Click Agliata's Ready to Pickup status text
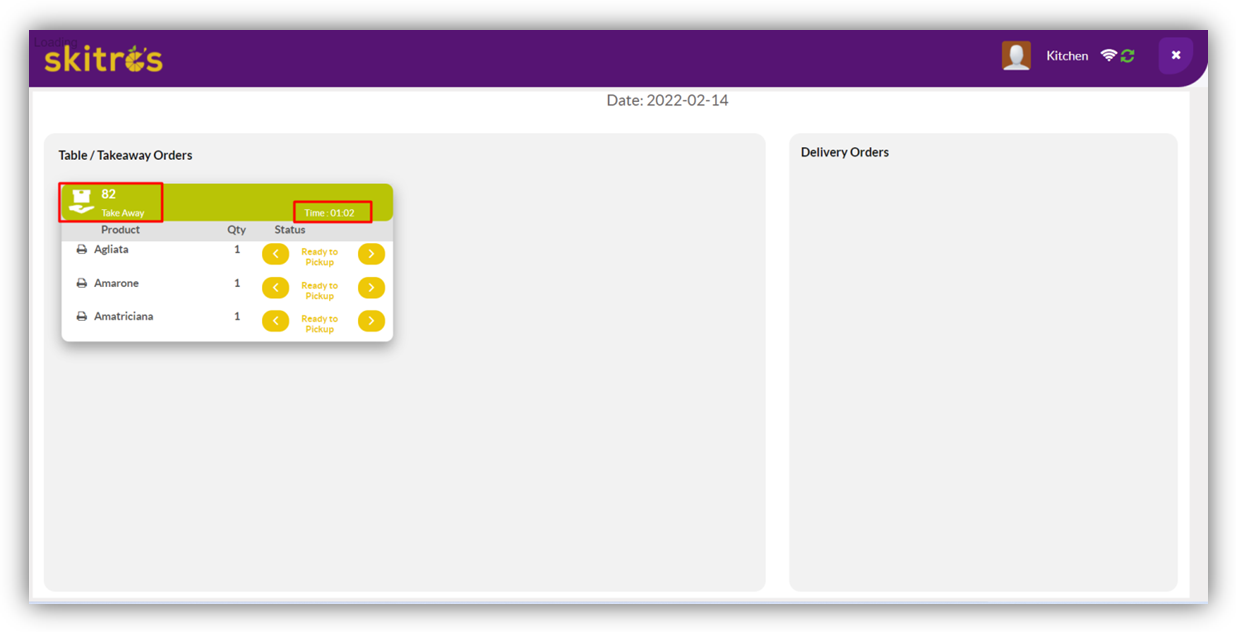Viewport: 1236px width, 632px height. [320, 257]
